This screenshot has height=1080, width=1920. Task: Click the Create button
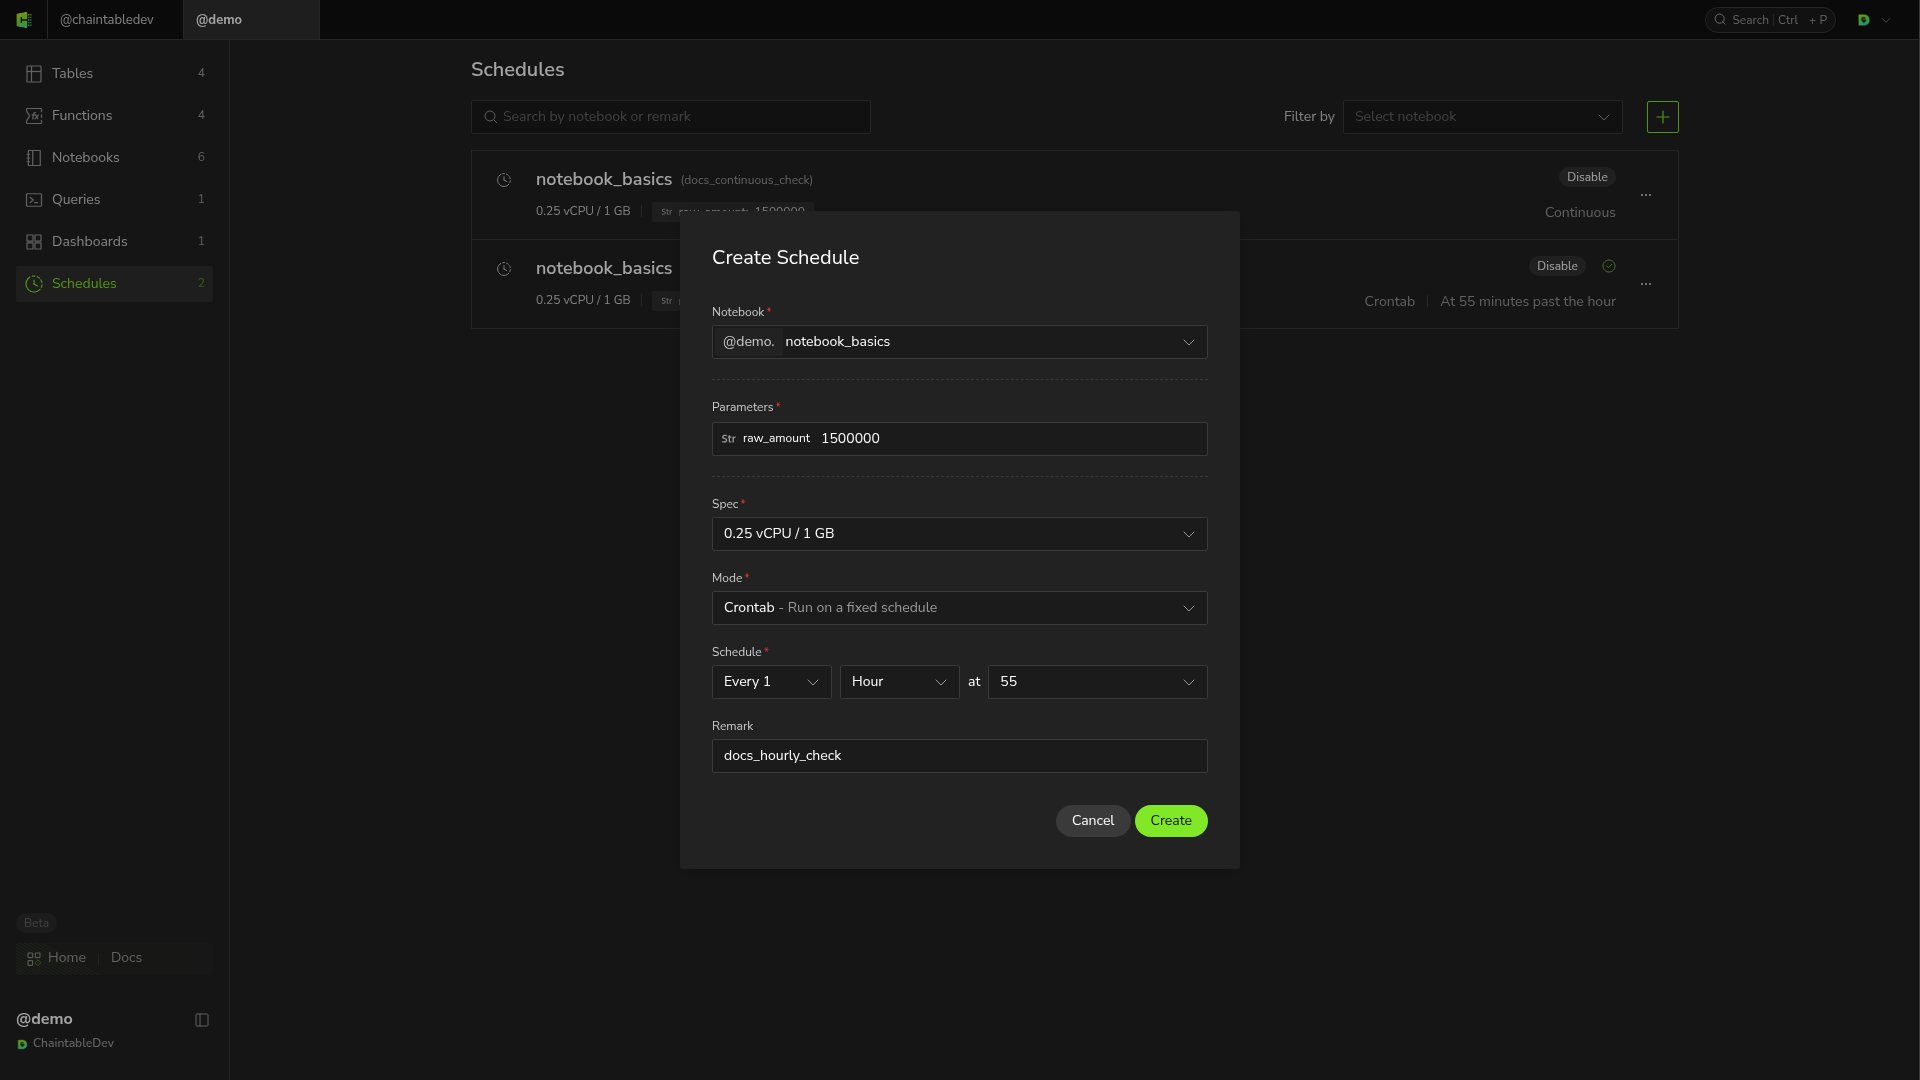[1171, 821]
